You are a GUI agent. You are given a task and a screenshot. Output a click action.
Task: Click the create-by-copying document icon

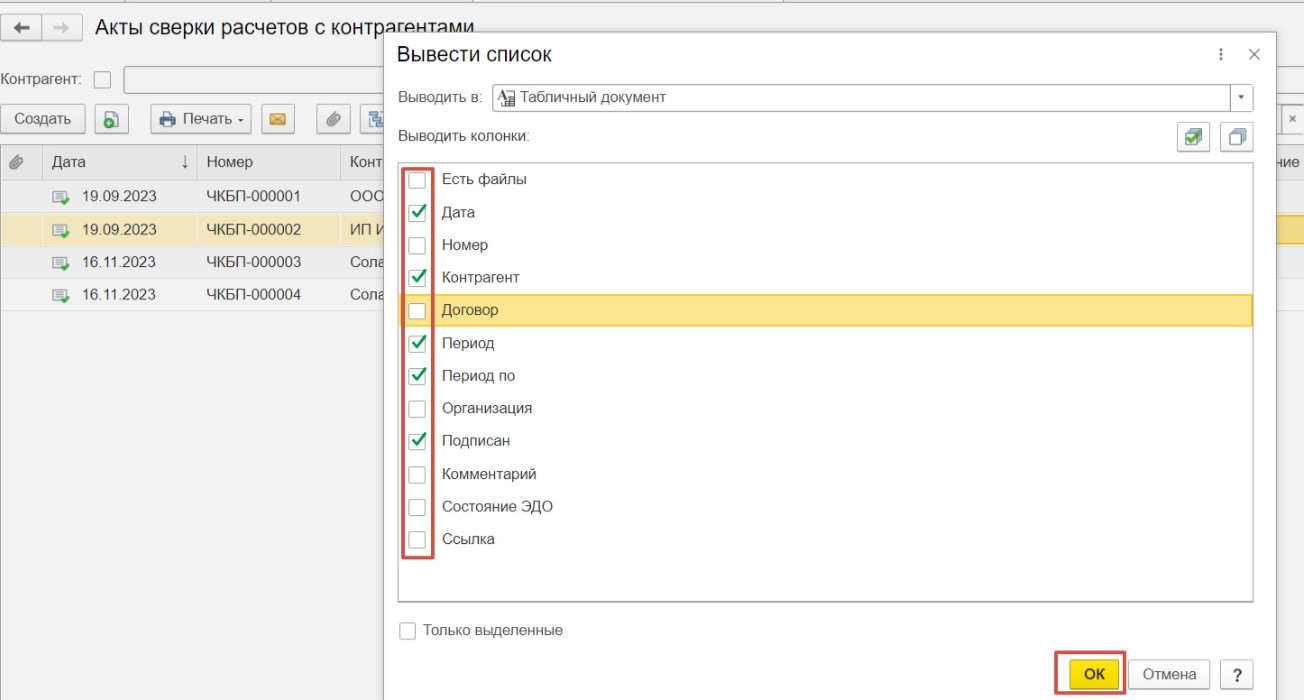coord(112,119)
